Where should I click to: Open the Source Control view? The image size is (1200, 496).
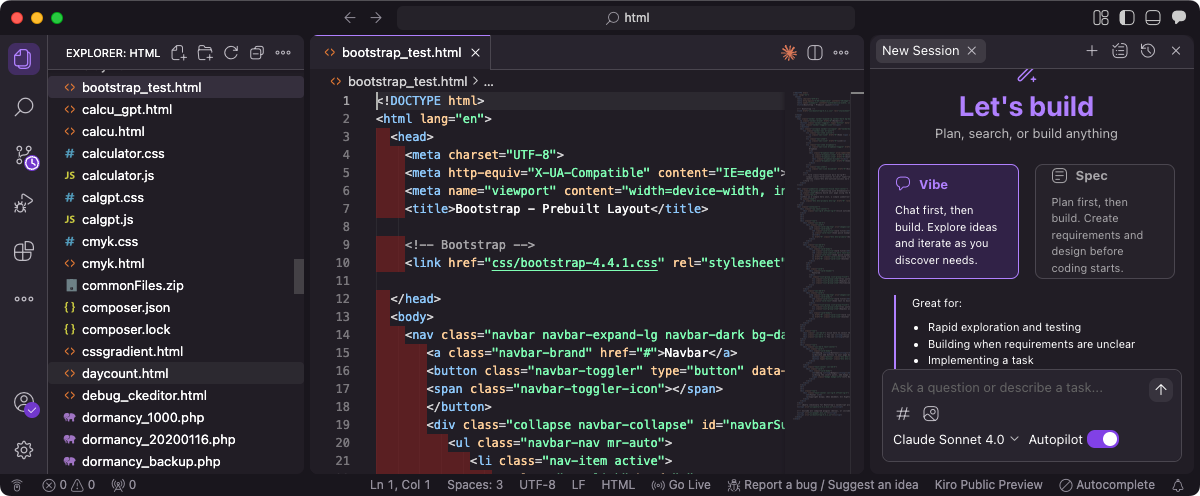point(25,156)
